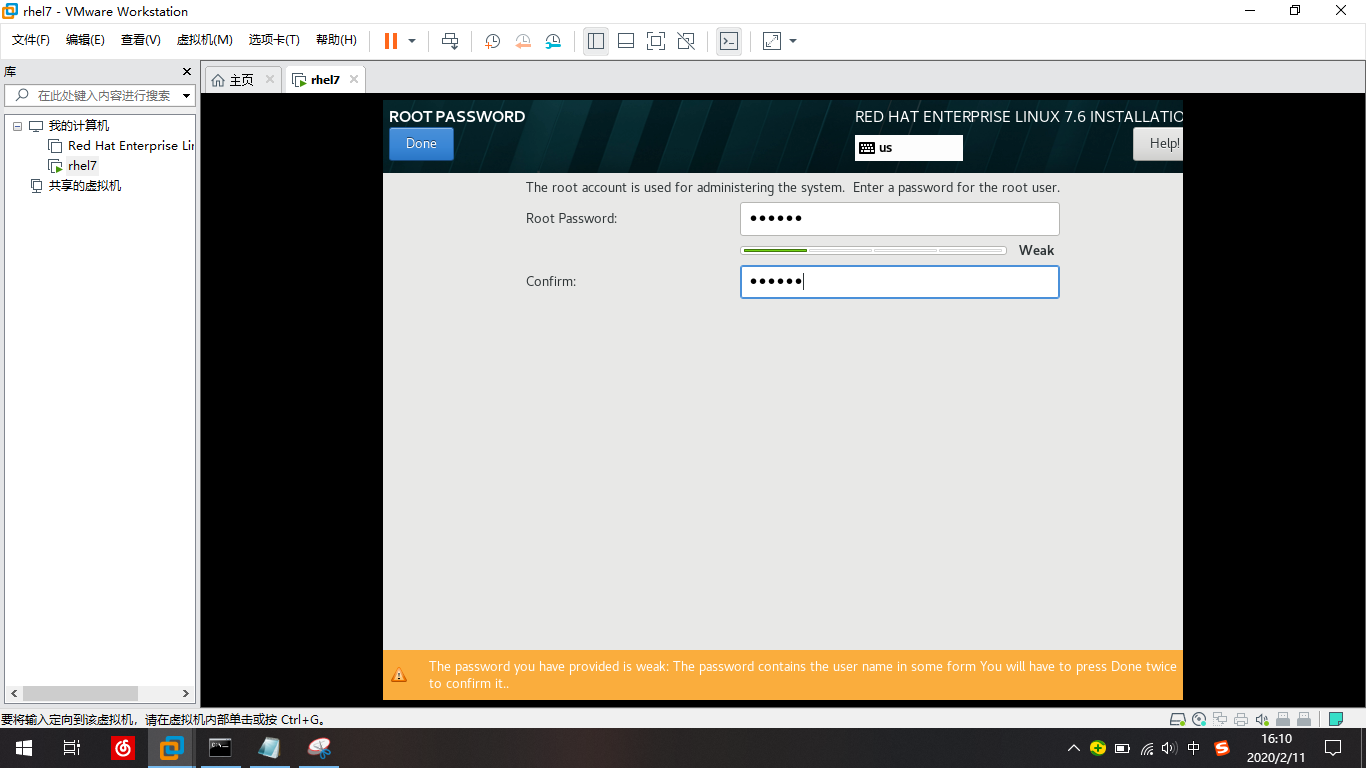Open the snapshot manager
Viewport: 1366px width, 768px height.
(x=553, y=41)
